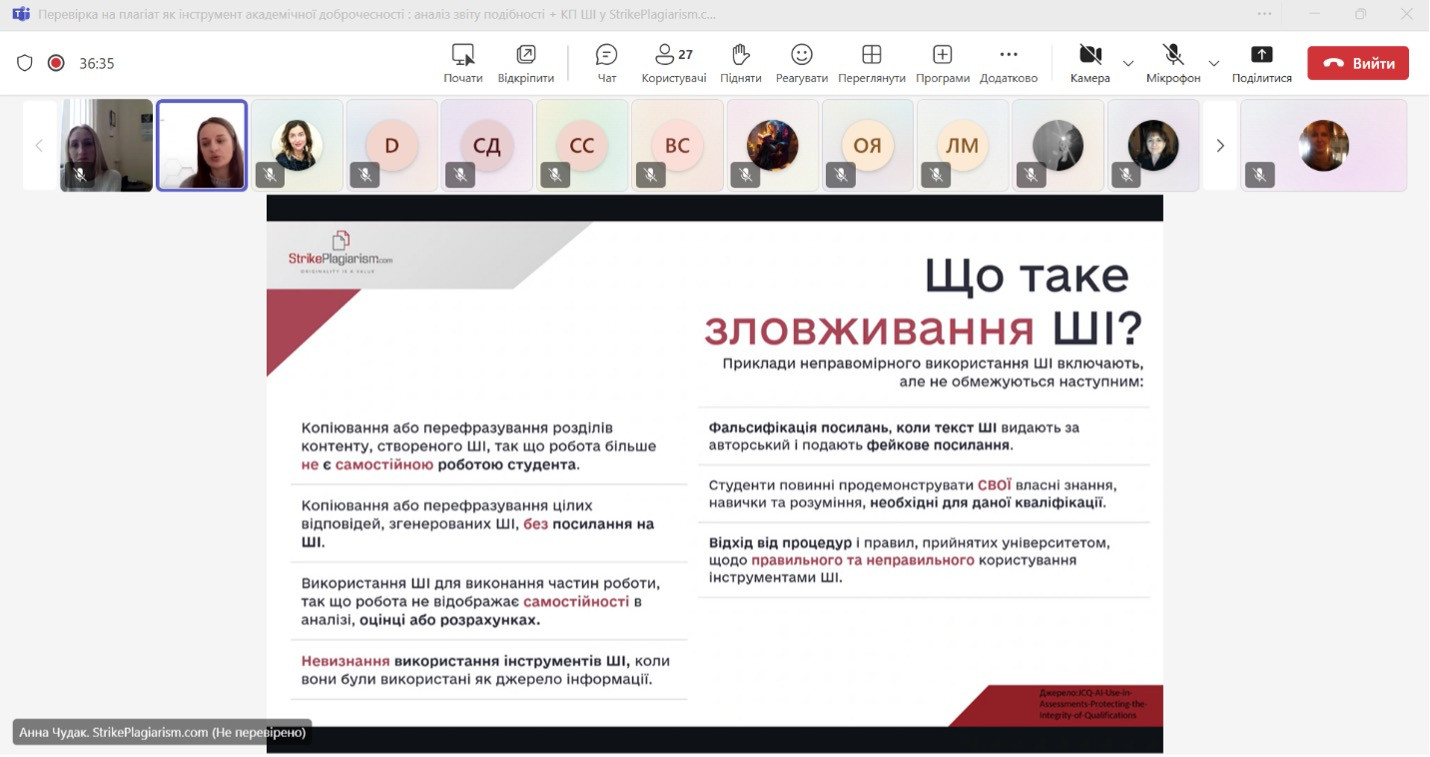Select the ВС participant tile

point(677,145)
